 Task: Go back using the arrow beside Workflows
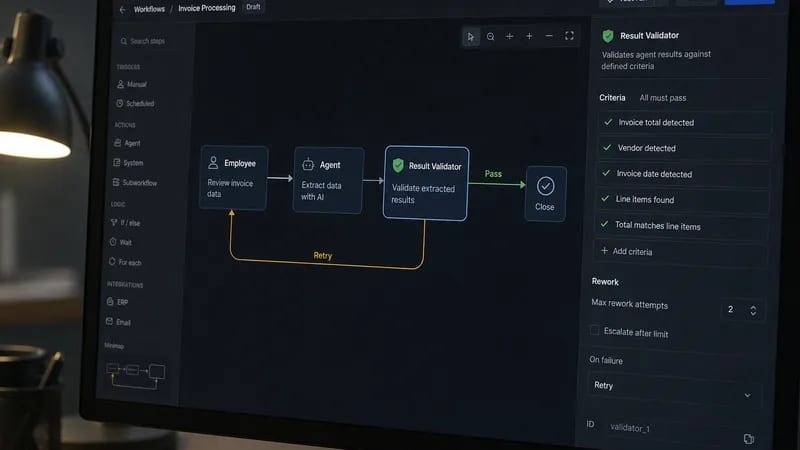[122, 9]
